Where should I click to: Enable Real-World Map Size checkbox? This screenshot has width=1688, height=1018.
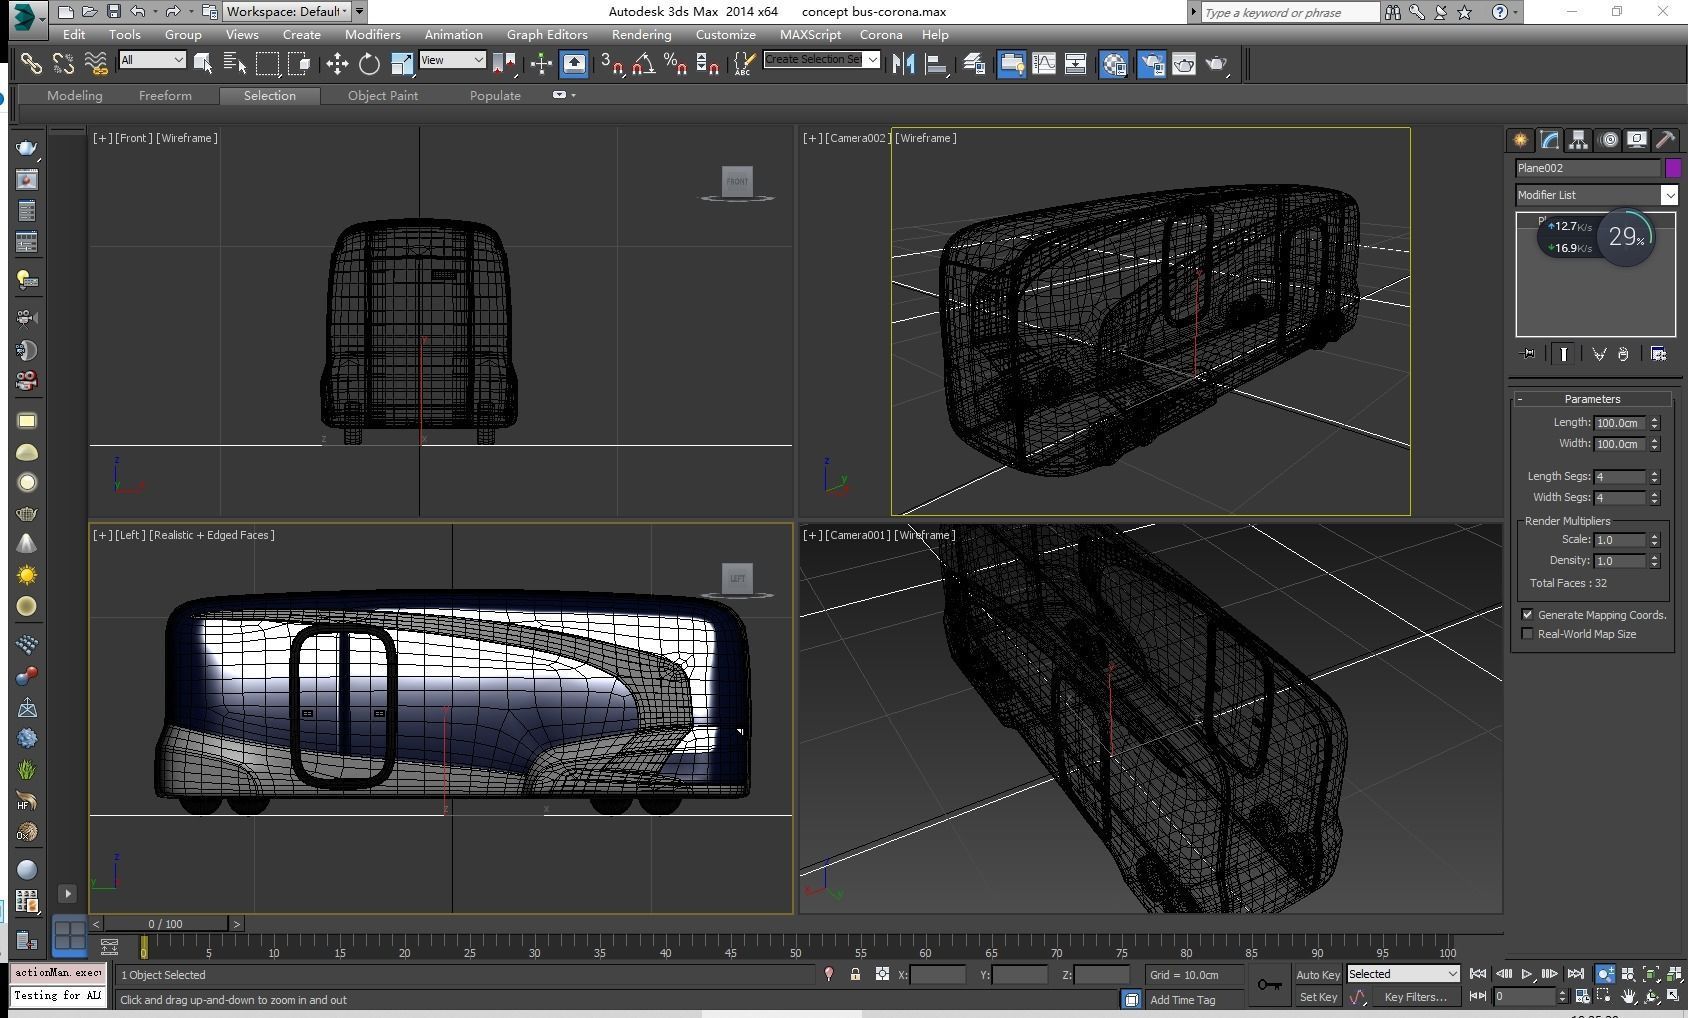(1527, 634)
